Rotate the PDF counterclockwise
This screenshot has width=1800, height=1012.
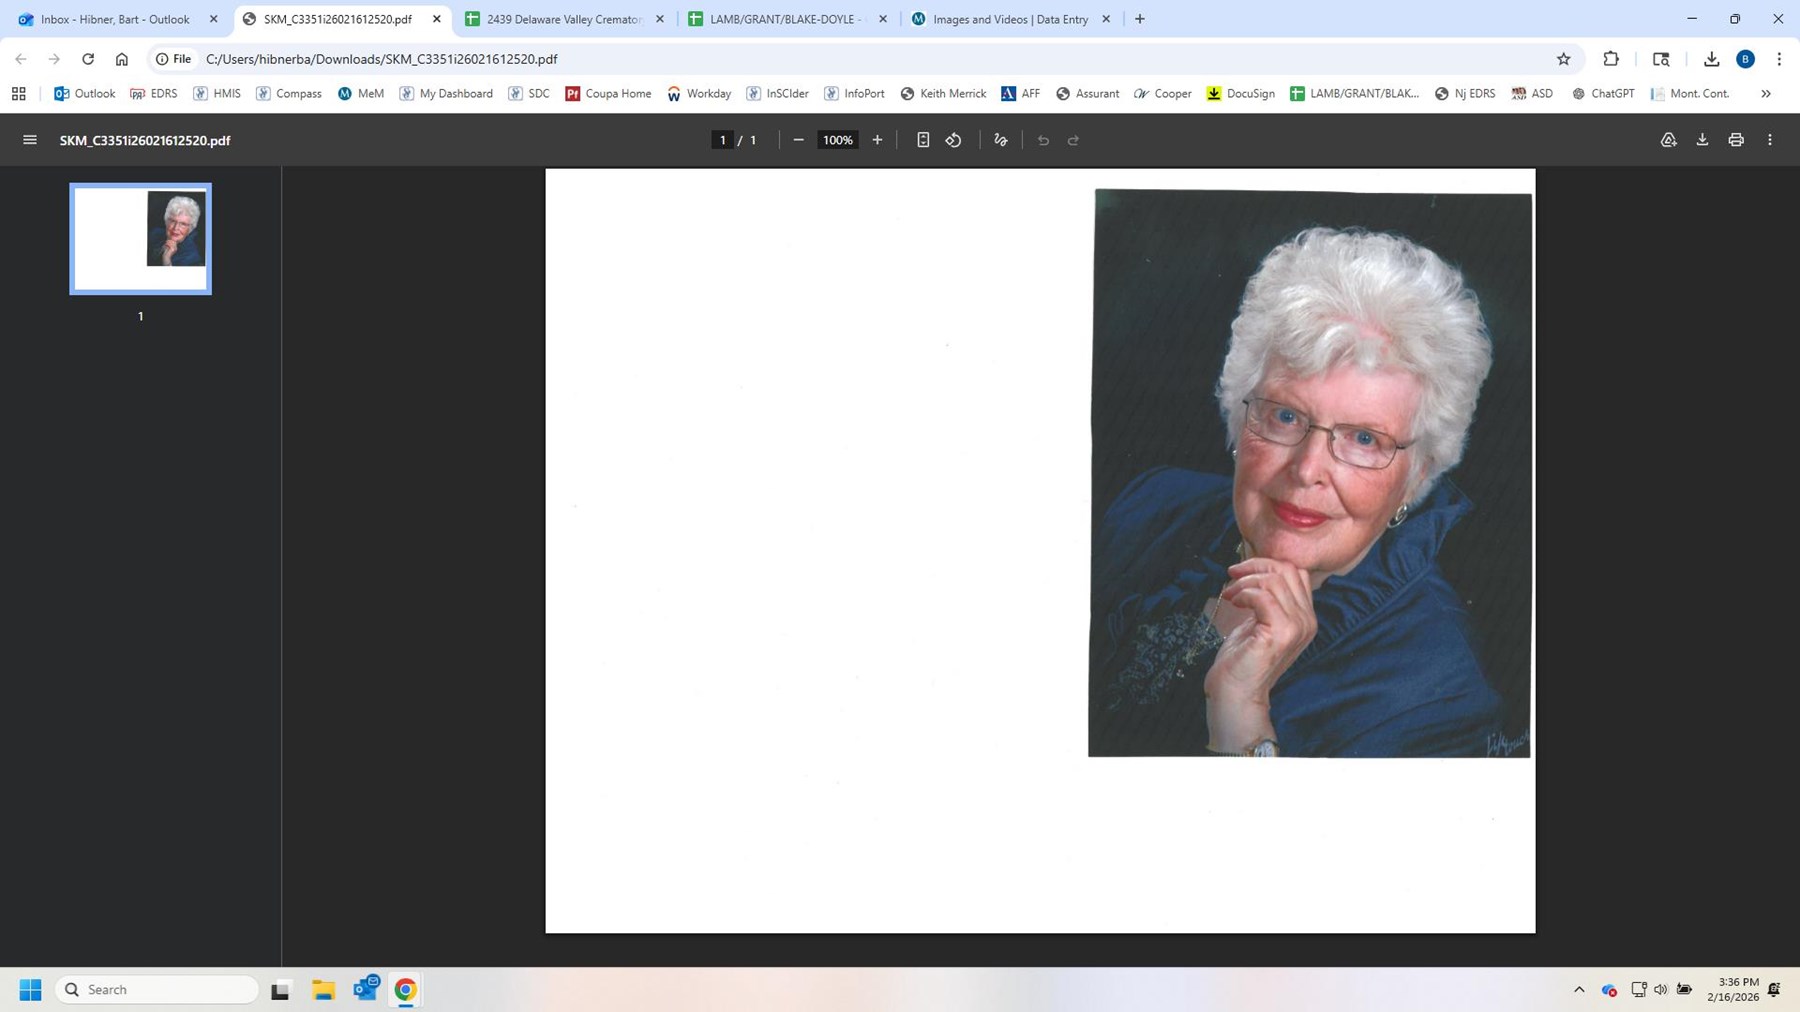click(951, 139)
